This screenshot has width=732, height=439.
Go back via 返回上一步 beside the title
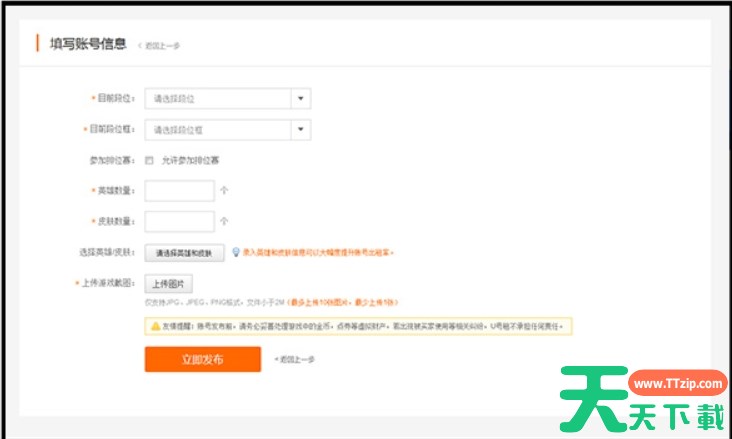159,46
